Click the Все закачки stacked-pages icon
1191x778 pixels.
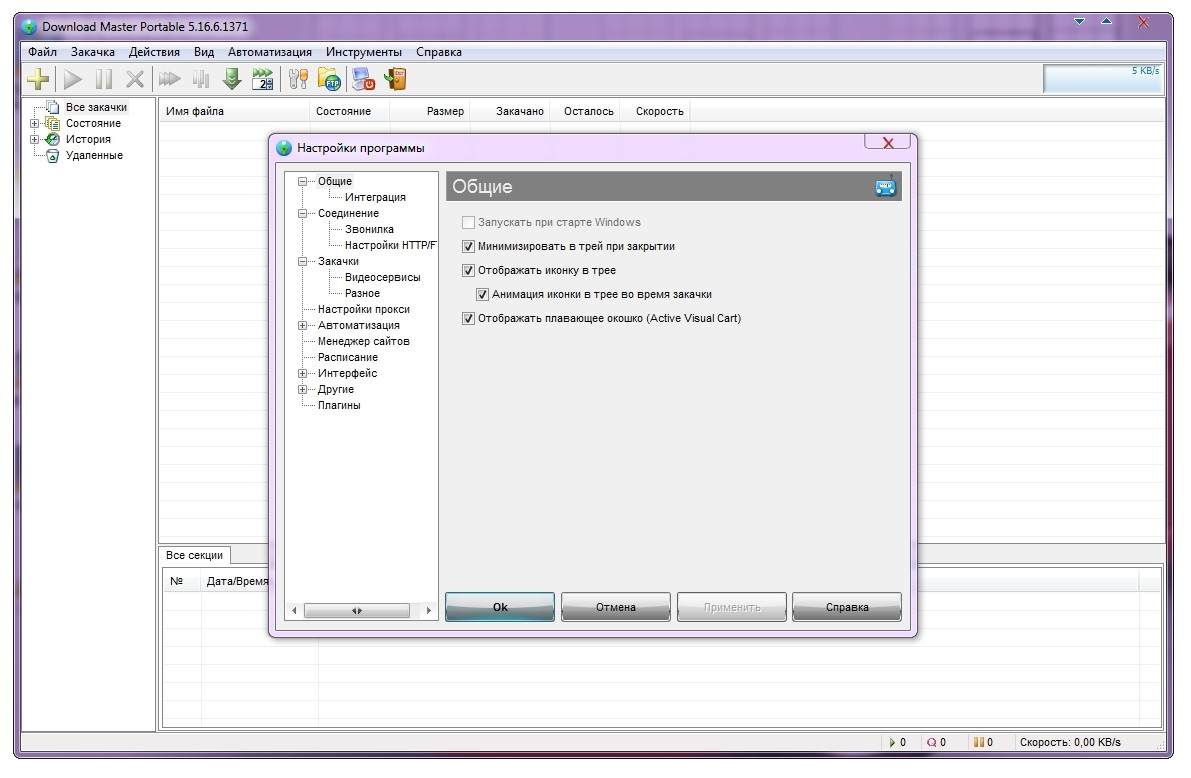[52, 107]
